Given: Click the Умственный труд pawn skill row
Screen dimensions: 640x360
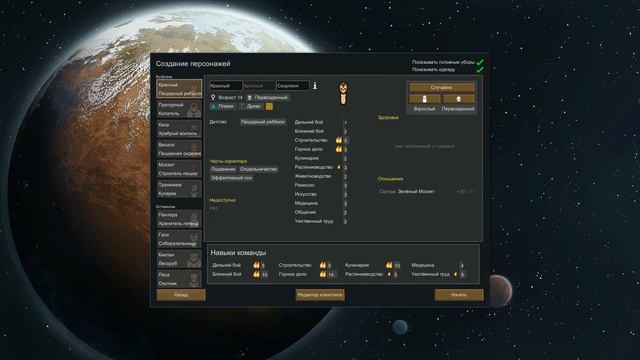Looking at the screenshot, I should coord(321,221).
